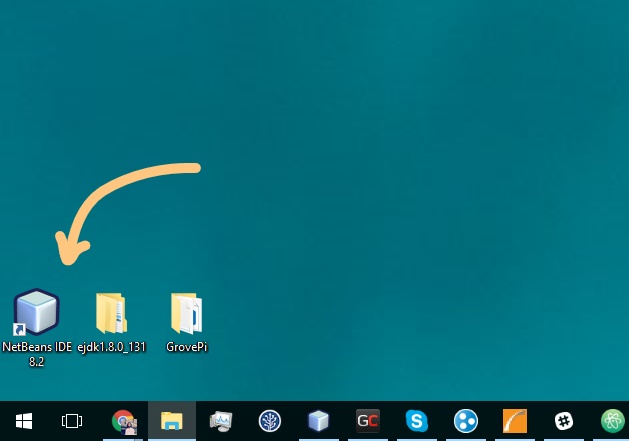Open the orange curve-logo app in taskbar
This screenshot has height=441, width=629.
coord(515,421)
